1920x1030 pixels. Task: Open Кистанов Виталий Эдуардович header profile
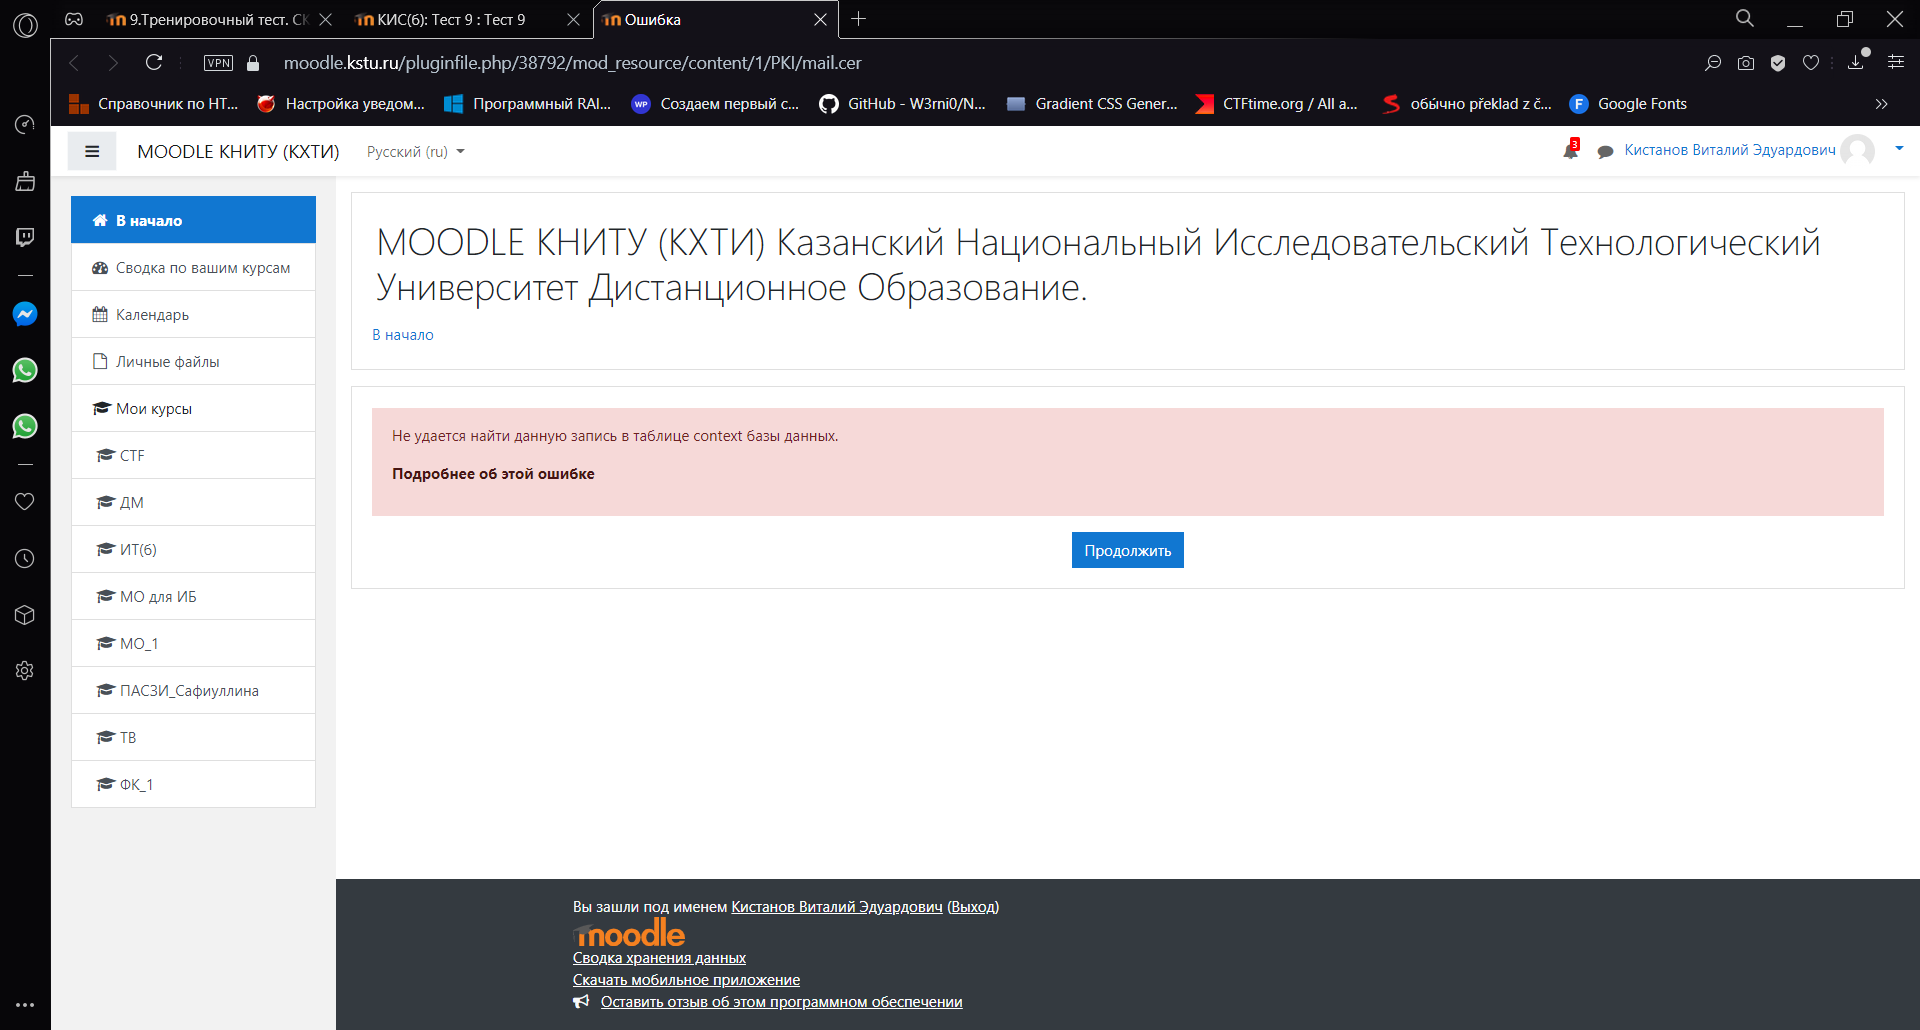(x=1729, y=150)
